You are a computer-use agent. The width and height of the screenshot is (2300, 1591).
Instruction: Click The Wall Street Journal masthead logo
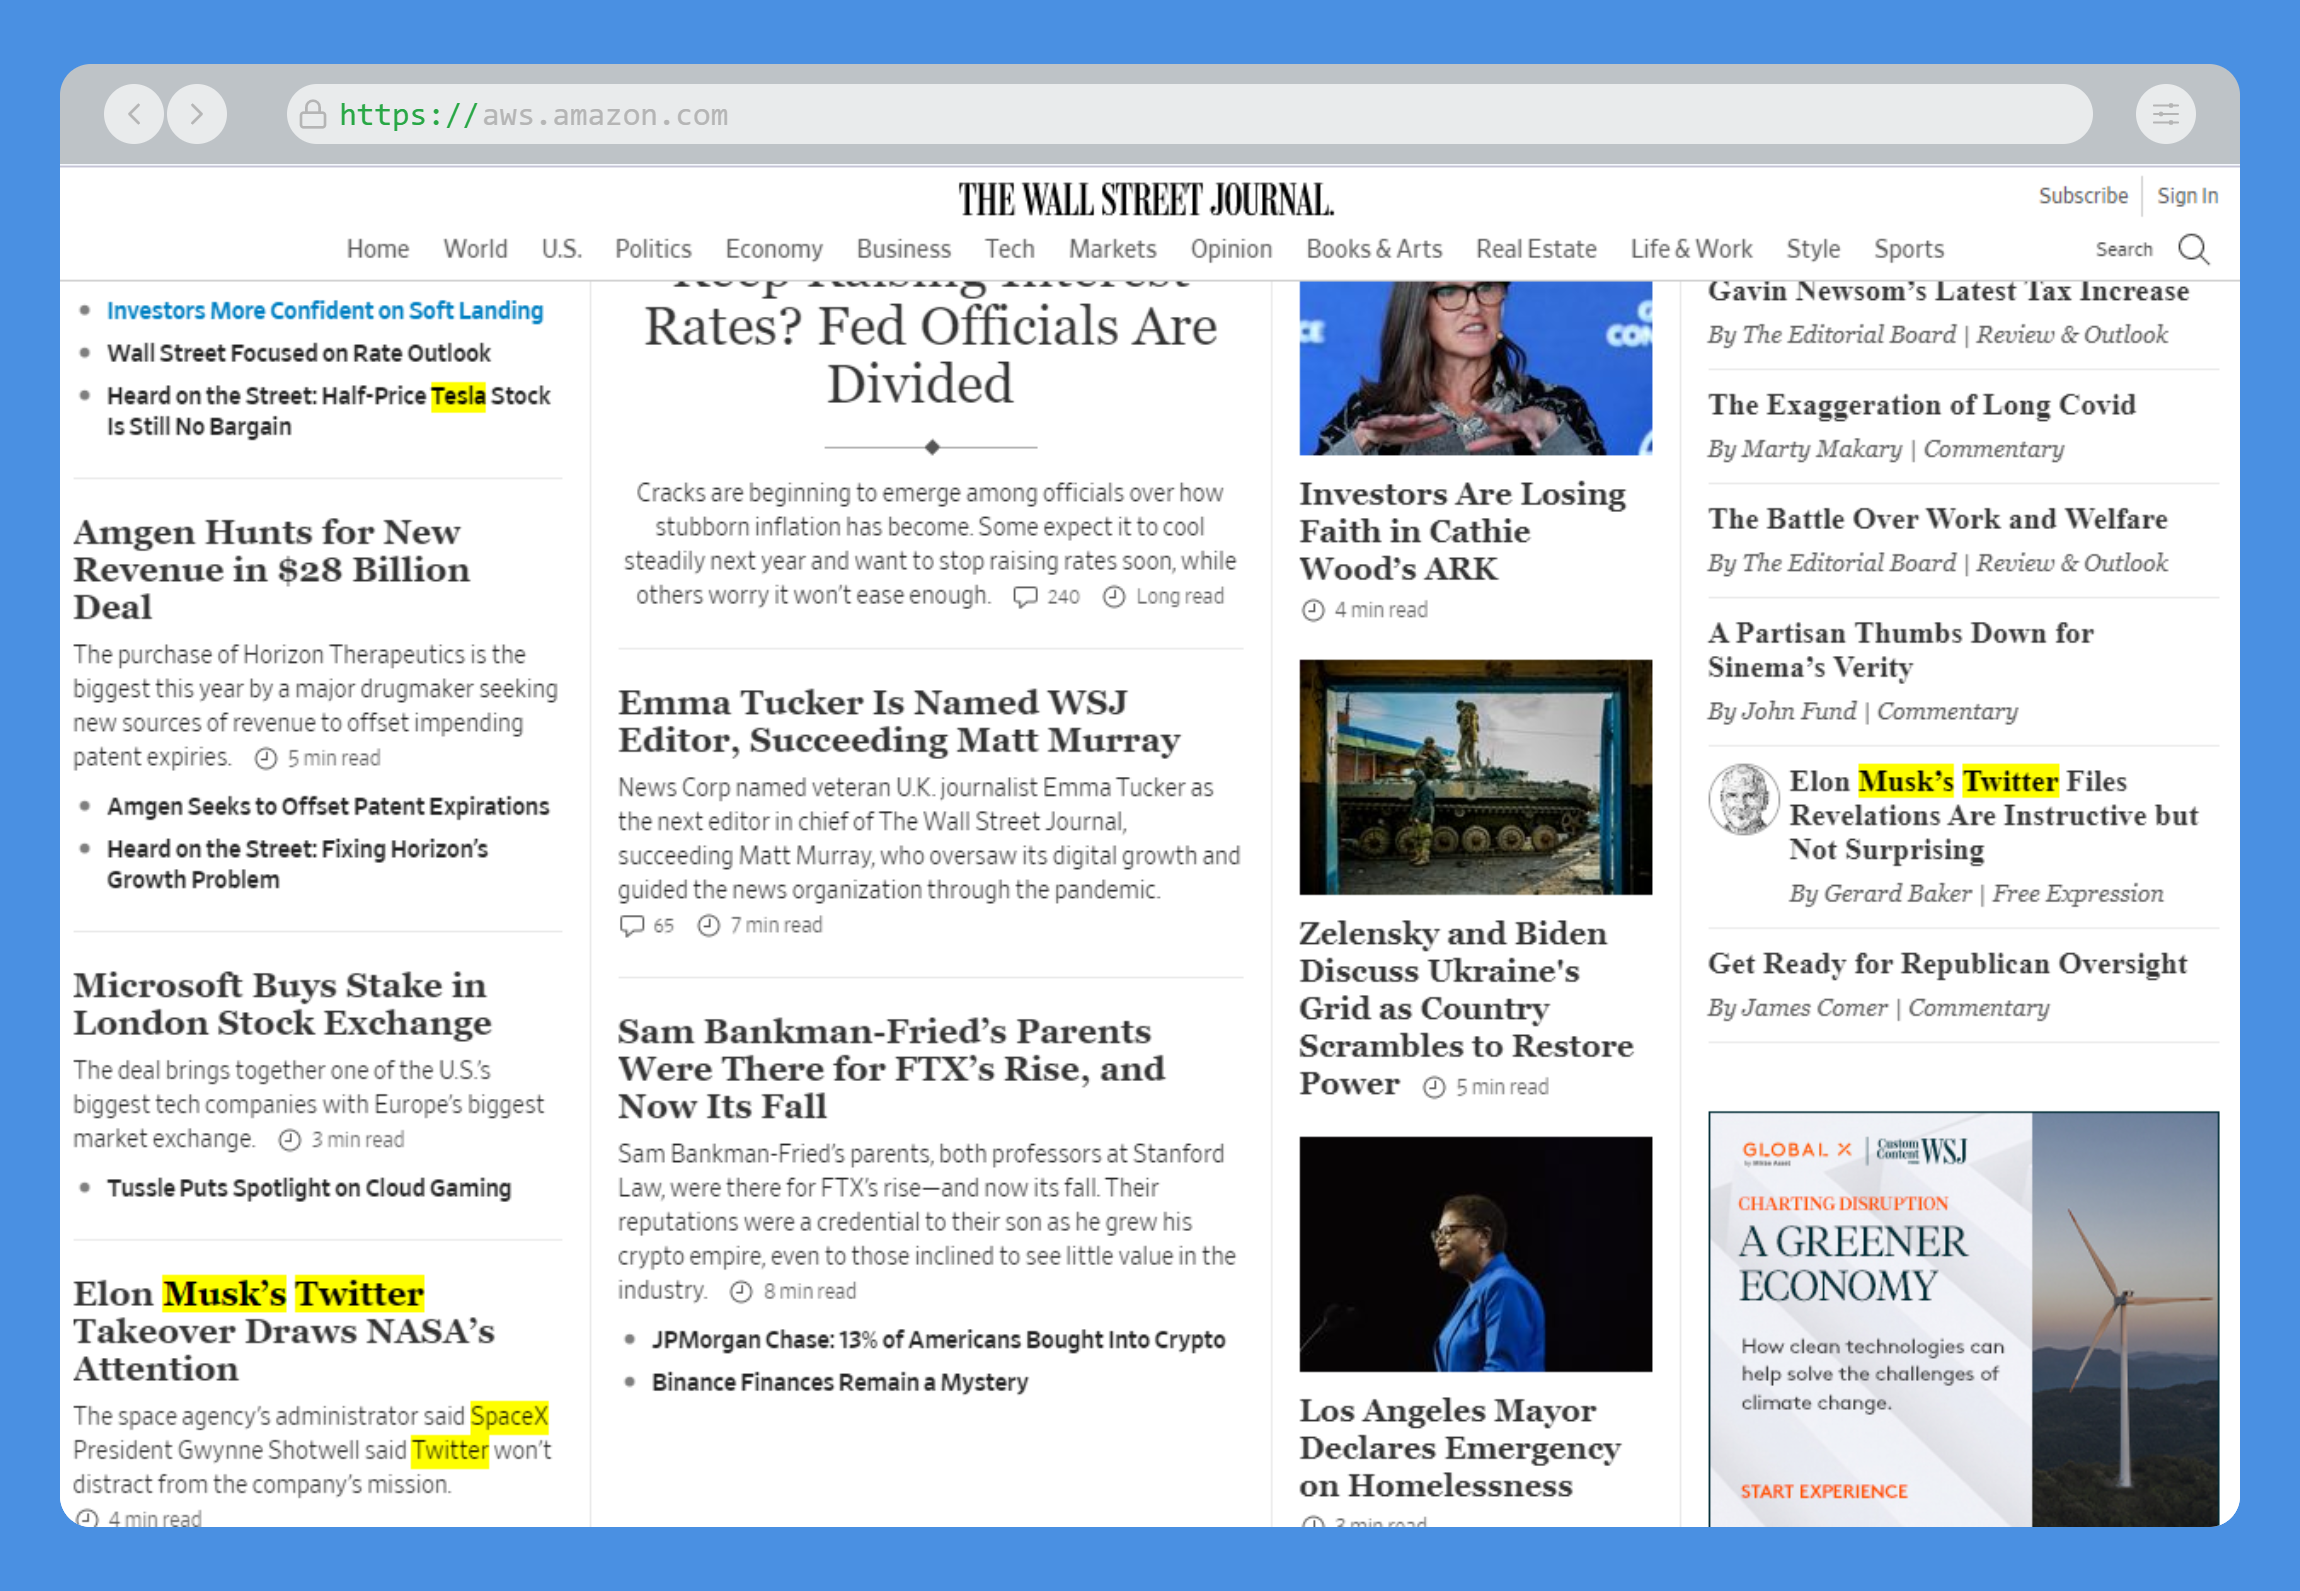1146,200
